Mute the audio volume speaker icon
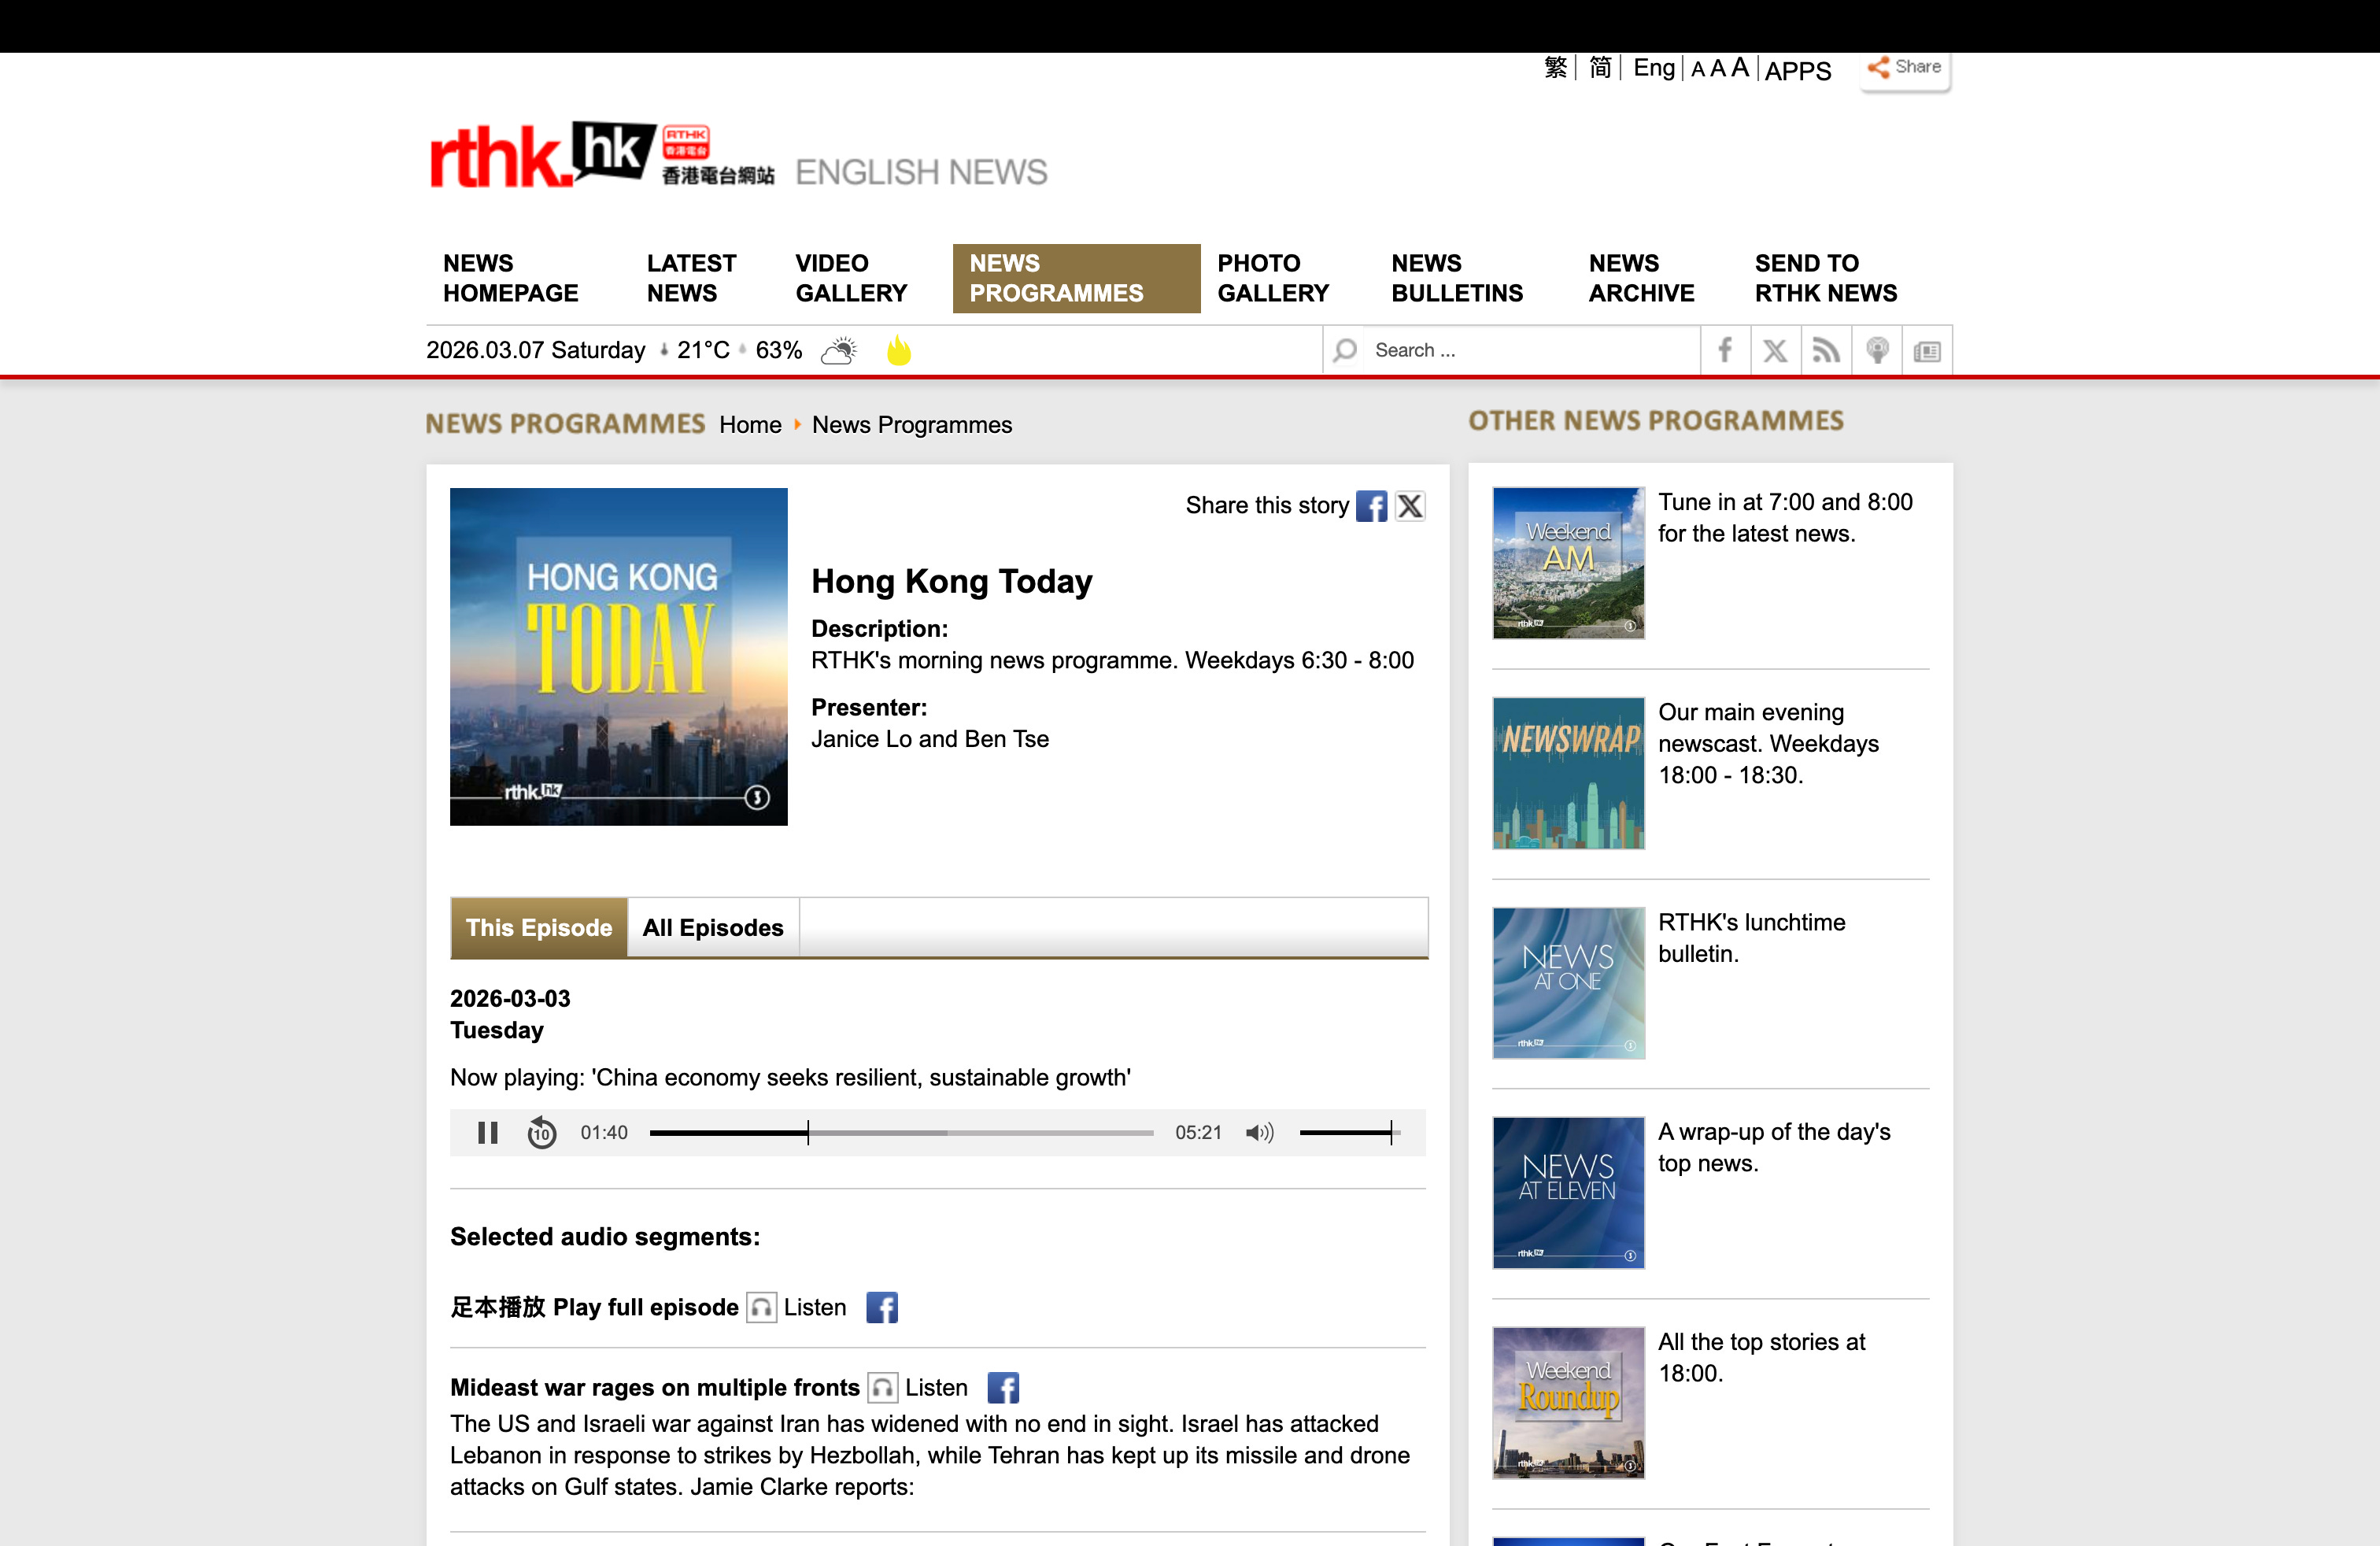 click(1259, 1132)
